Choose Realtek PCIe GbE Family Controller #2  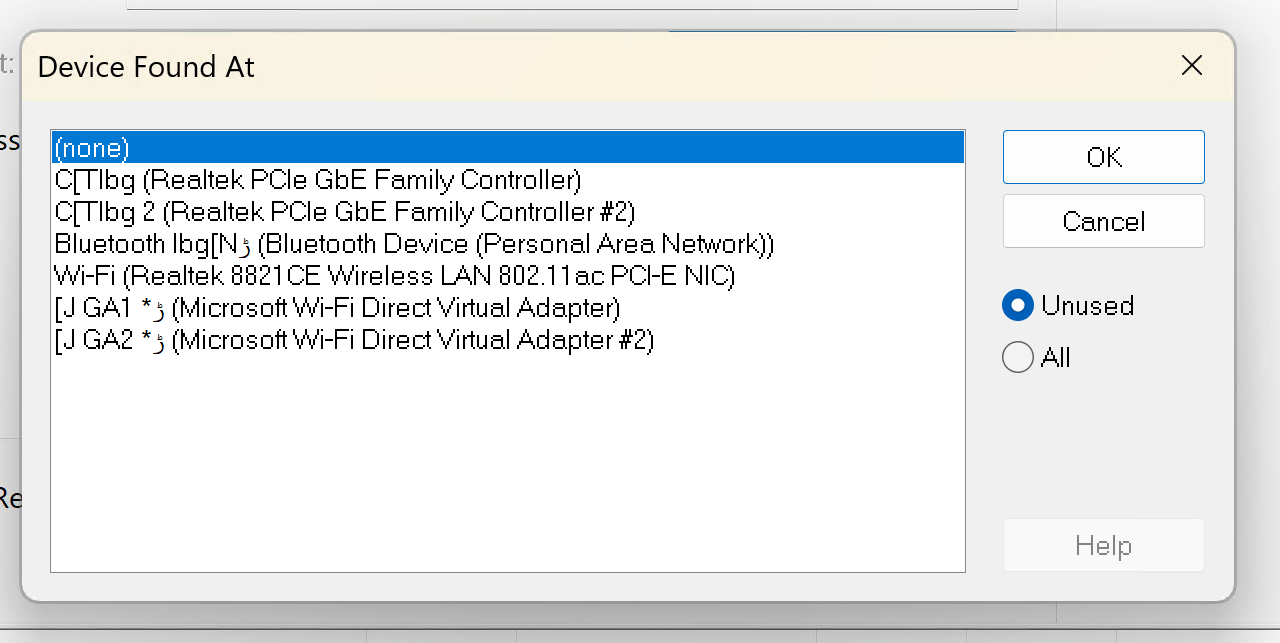(345, 212)
